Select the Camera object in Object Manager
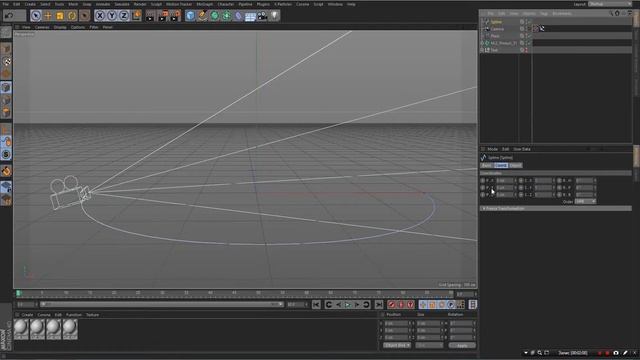Viewport: 640px width, 360px height. point(497,29)
